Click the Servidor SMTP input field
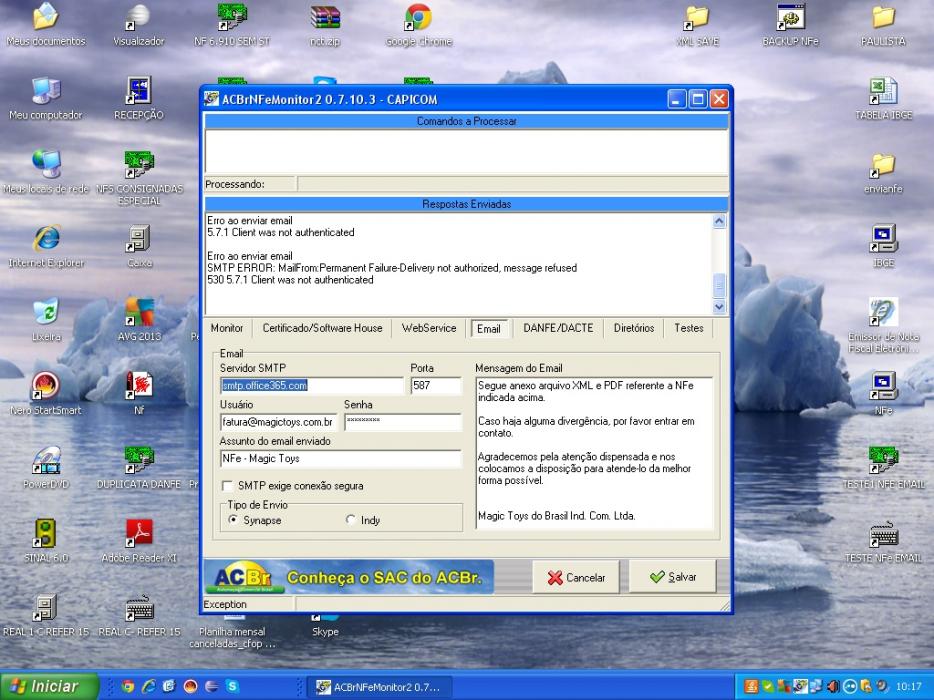This screenshot has height=700, width=934. (312, 385)
